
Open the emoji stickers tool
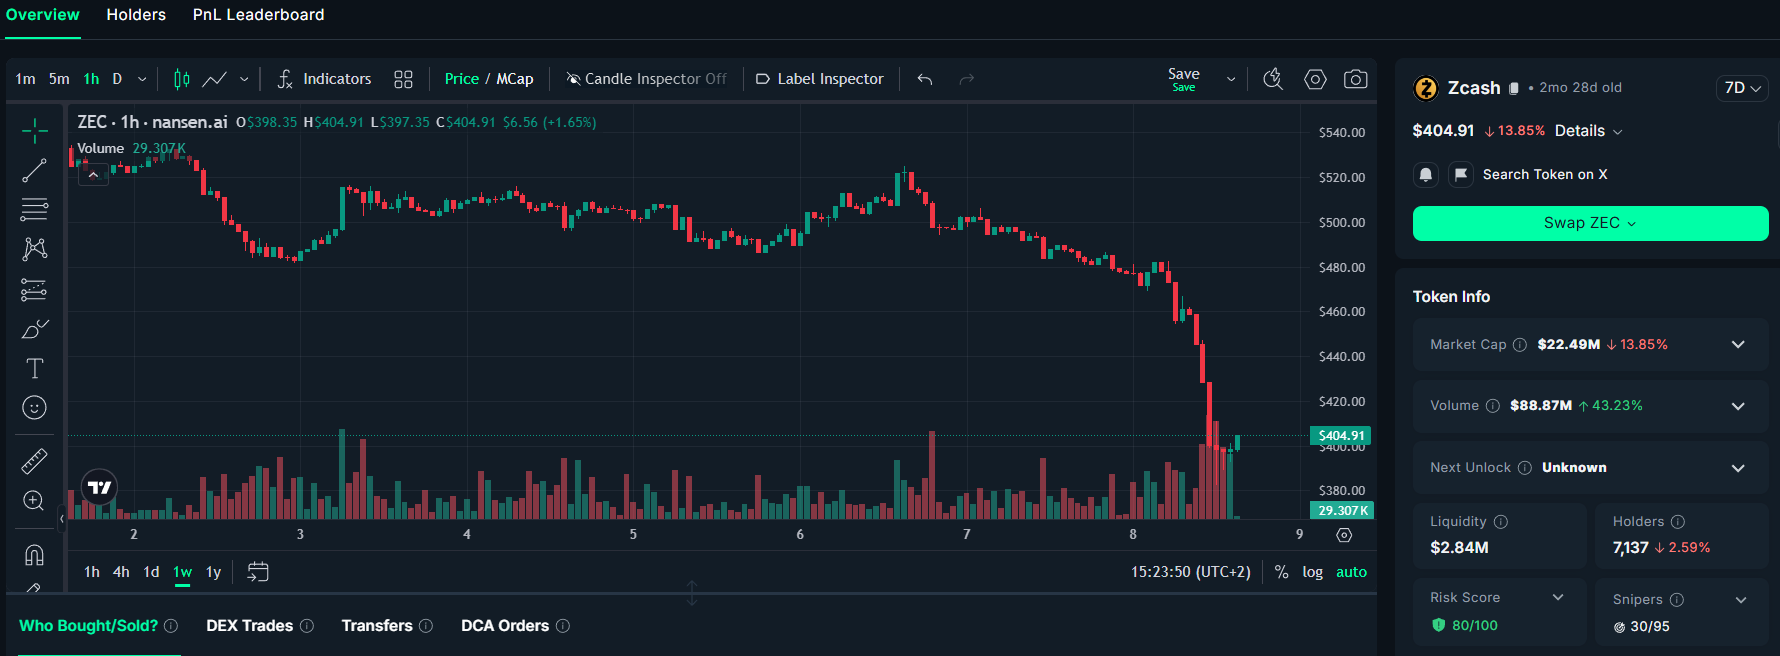34,408
